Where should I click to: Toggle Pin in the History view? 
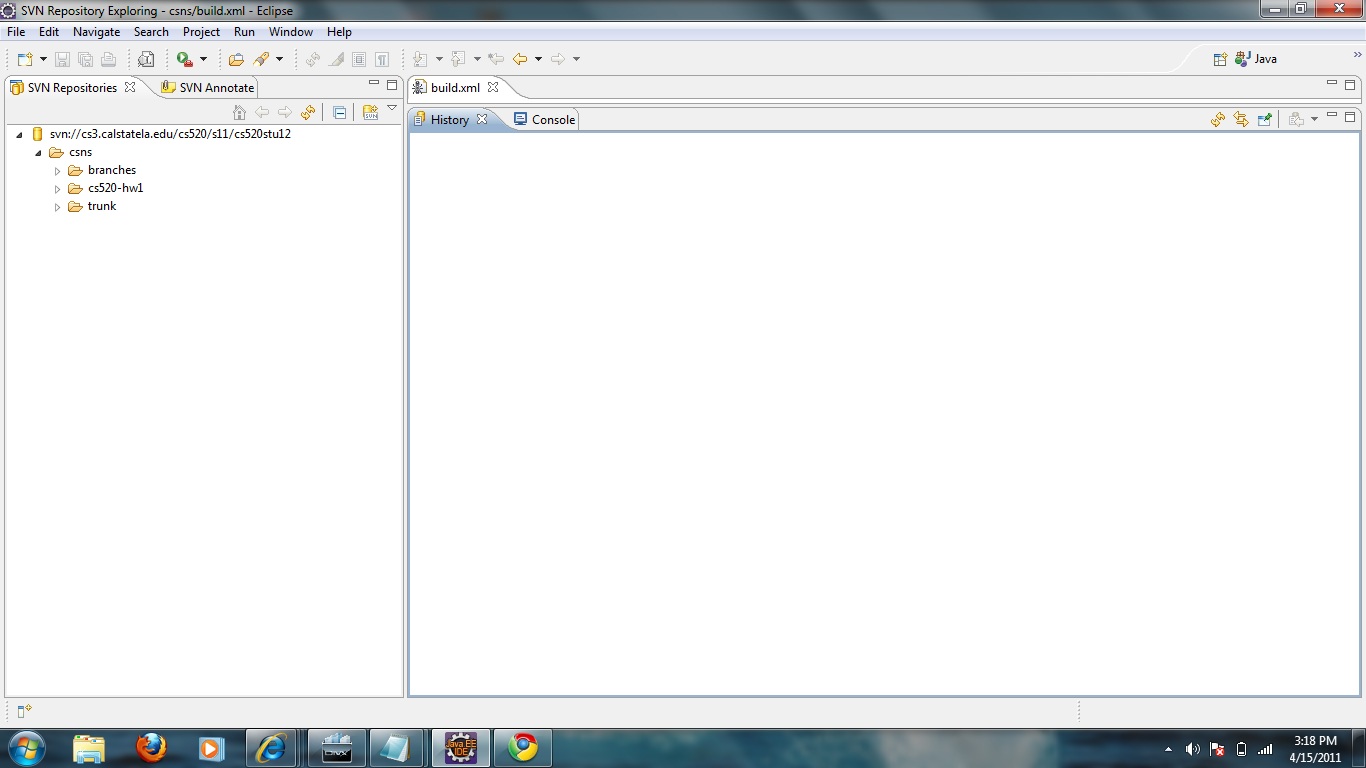[1265, 119]
